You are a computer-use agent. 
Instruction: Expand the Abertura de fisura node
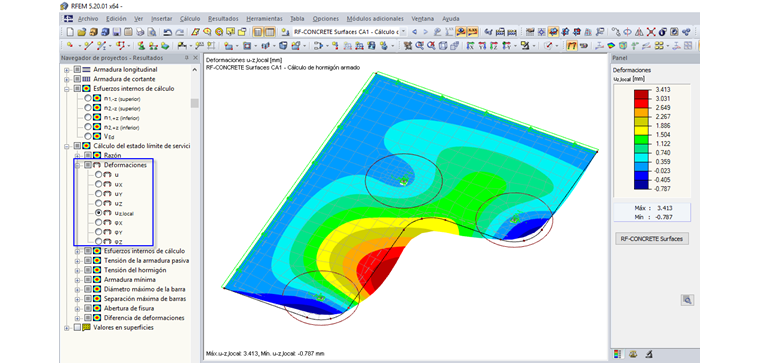click(78, 308)
